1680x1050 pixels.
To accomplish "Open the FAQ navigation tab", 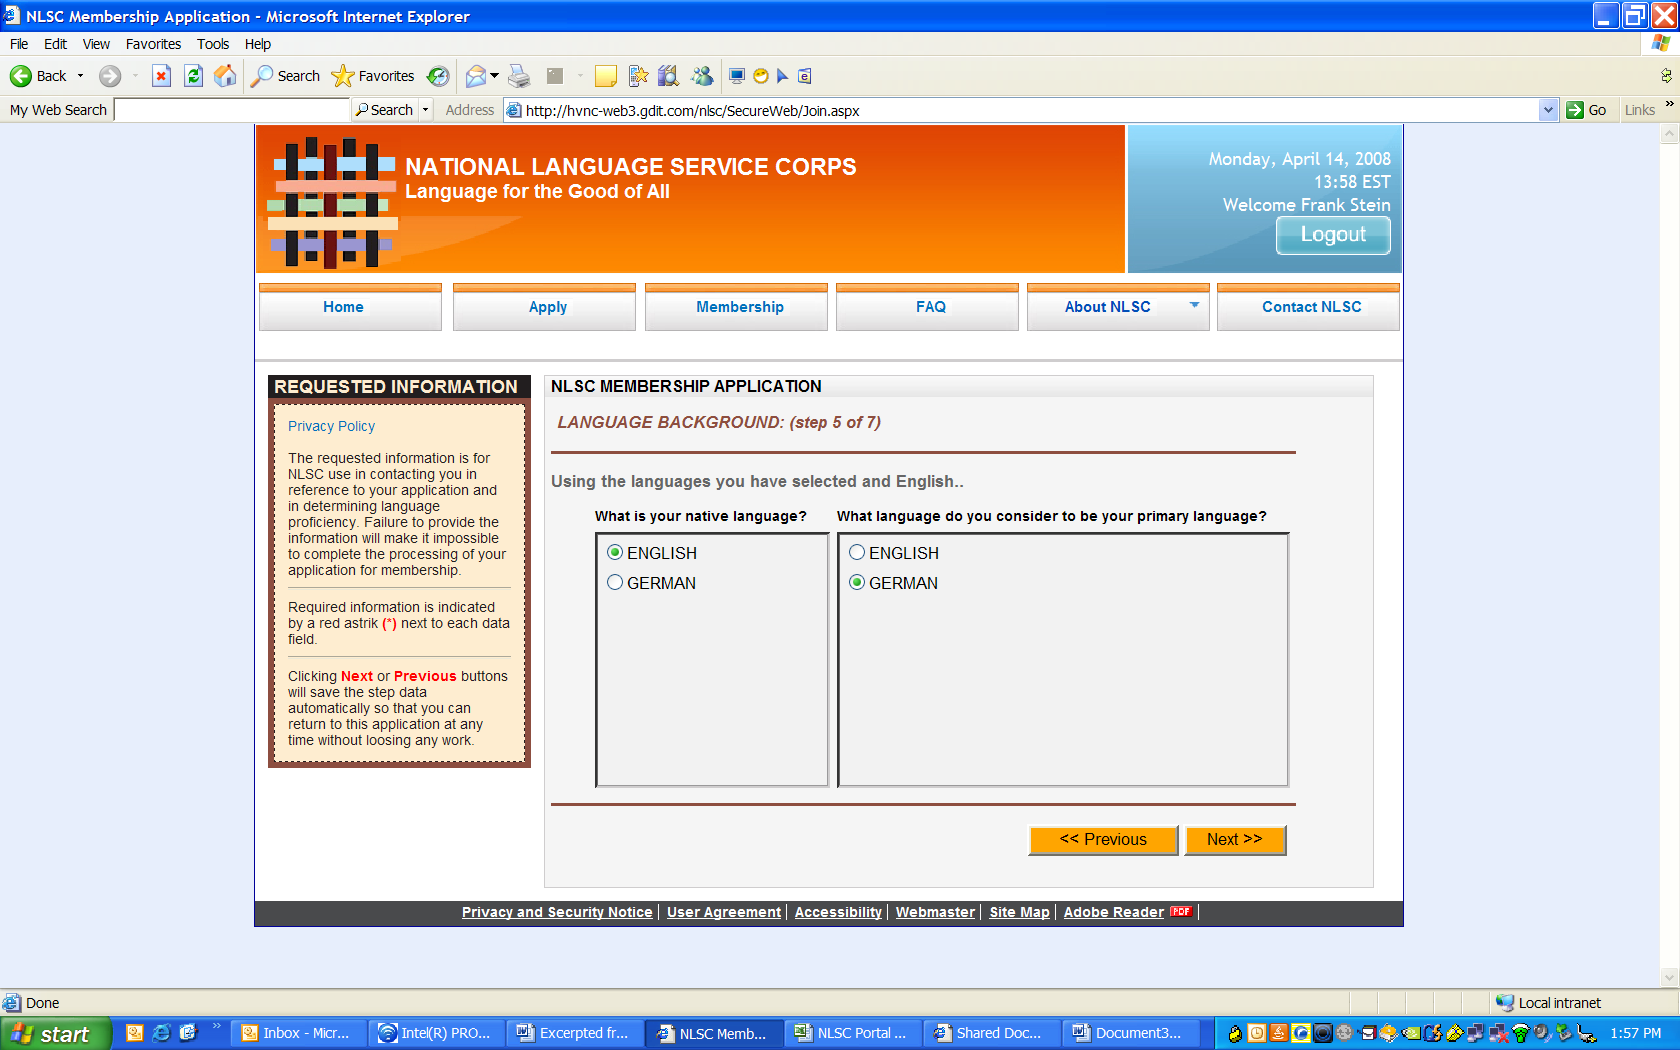I will (x=927, y=307).
